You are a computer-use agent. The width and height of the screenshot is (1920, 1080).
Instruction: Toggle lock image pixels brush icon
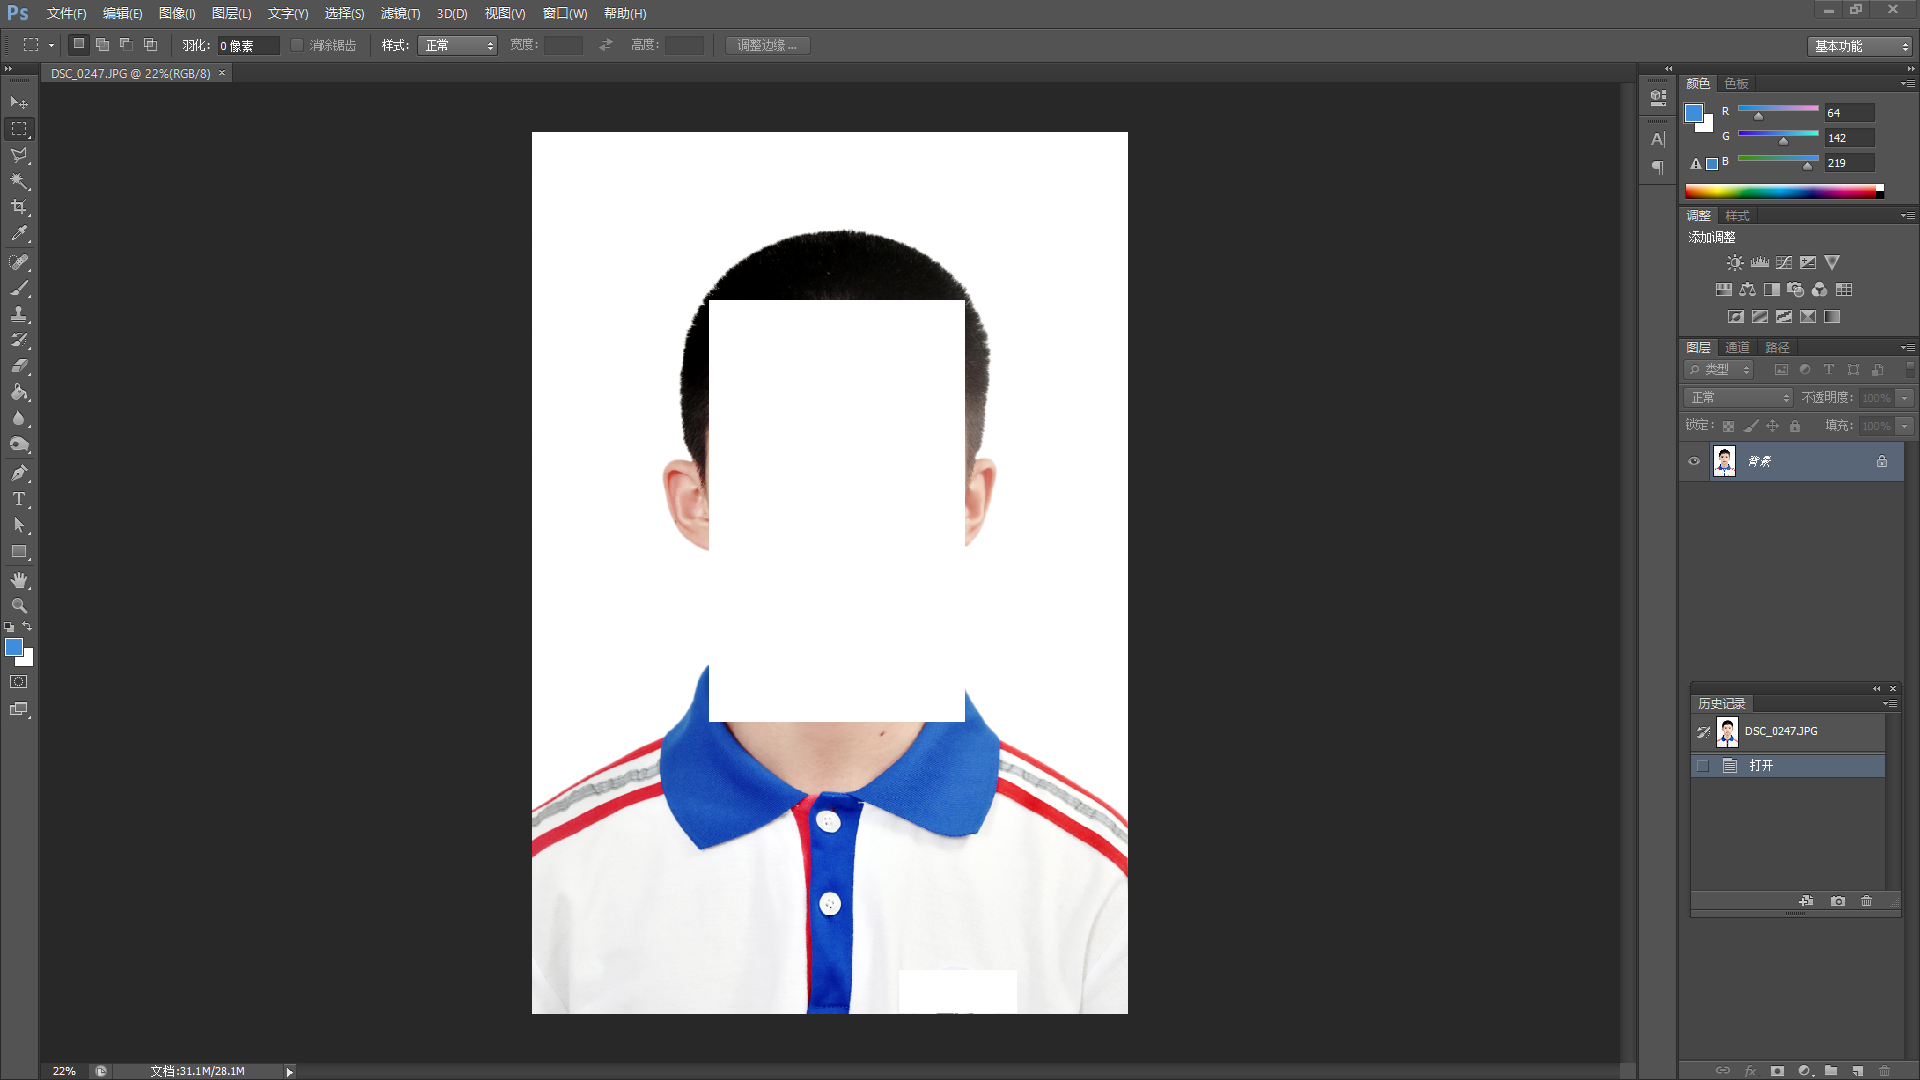click(1751, 426)
